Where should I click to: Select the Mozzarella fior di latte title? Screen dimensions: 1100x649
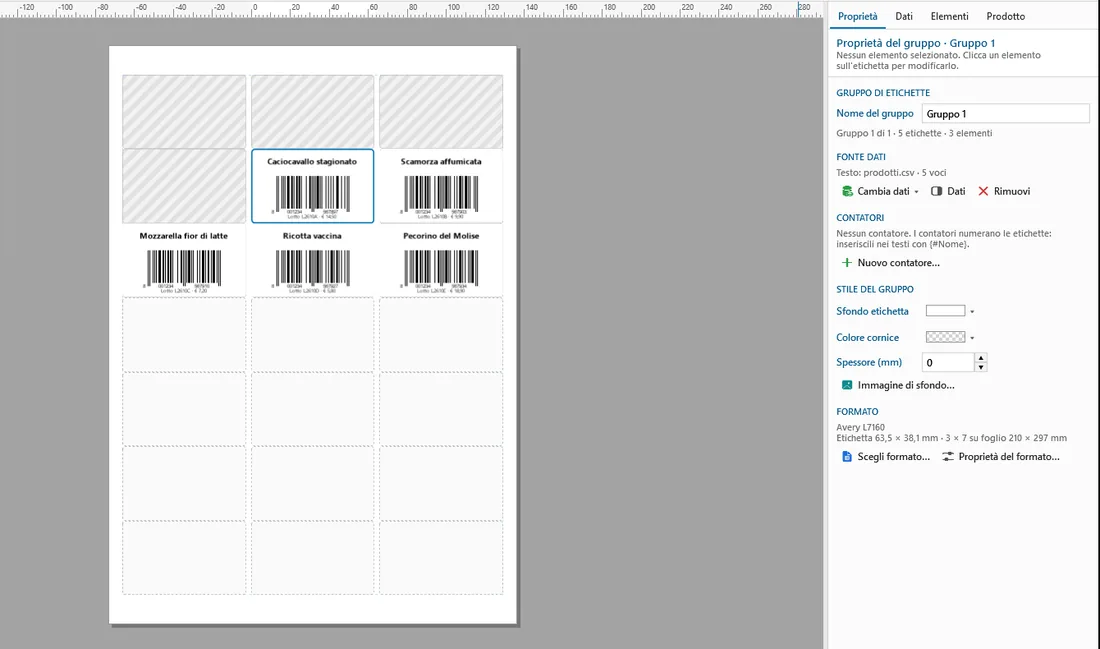(184, 236)
